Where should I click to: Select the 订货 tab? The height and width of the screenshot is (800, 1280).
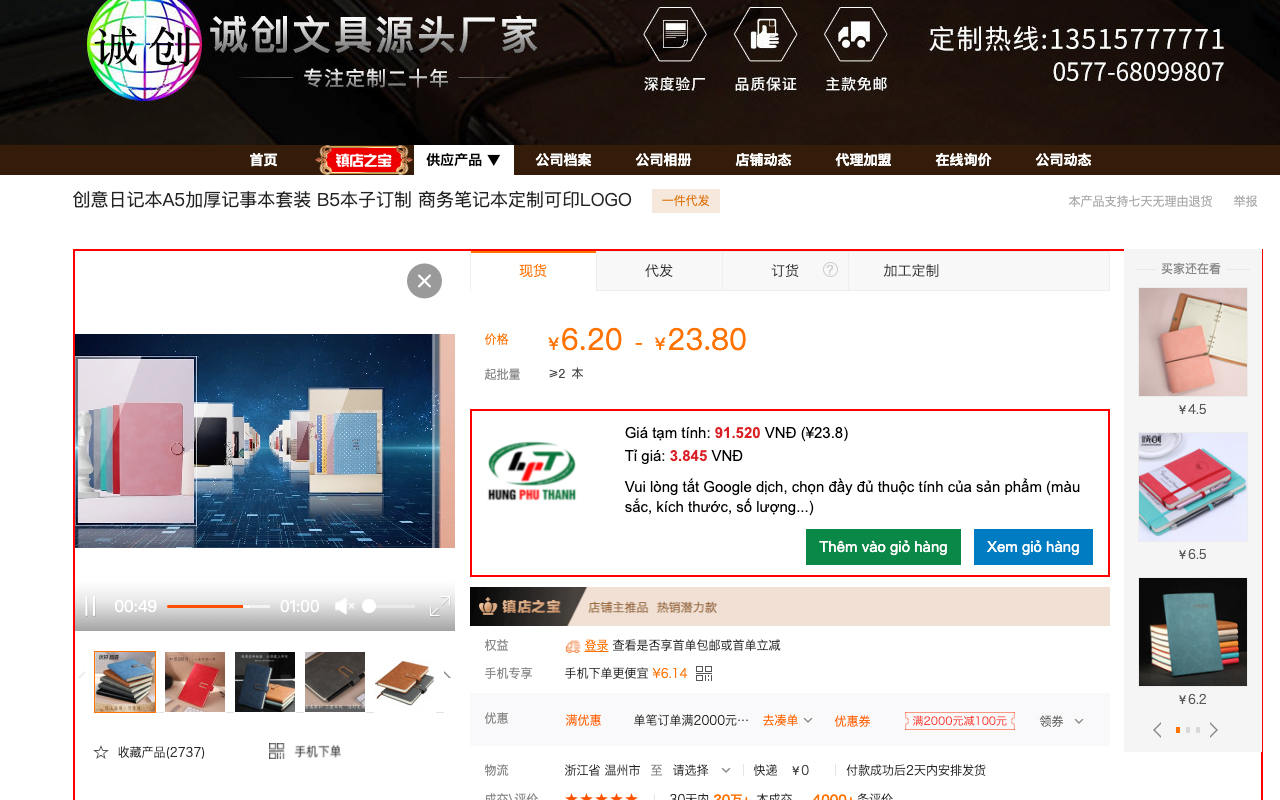pos(785,271)
